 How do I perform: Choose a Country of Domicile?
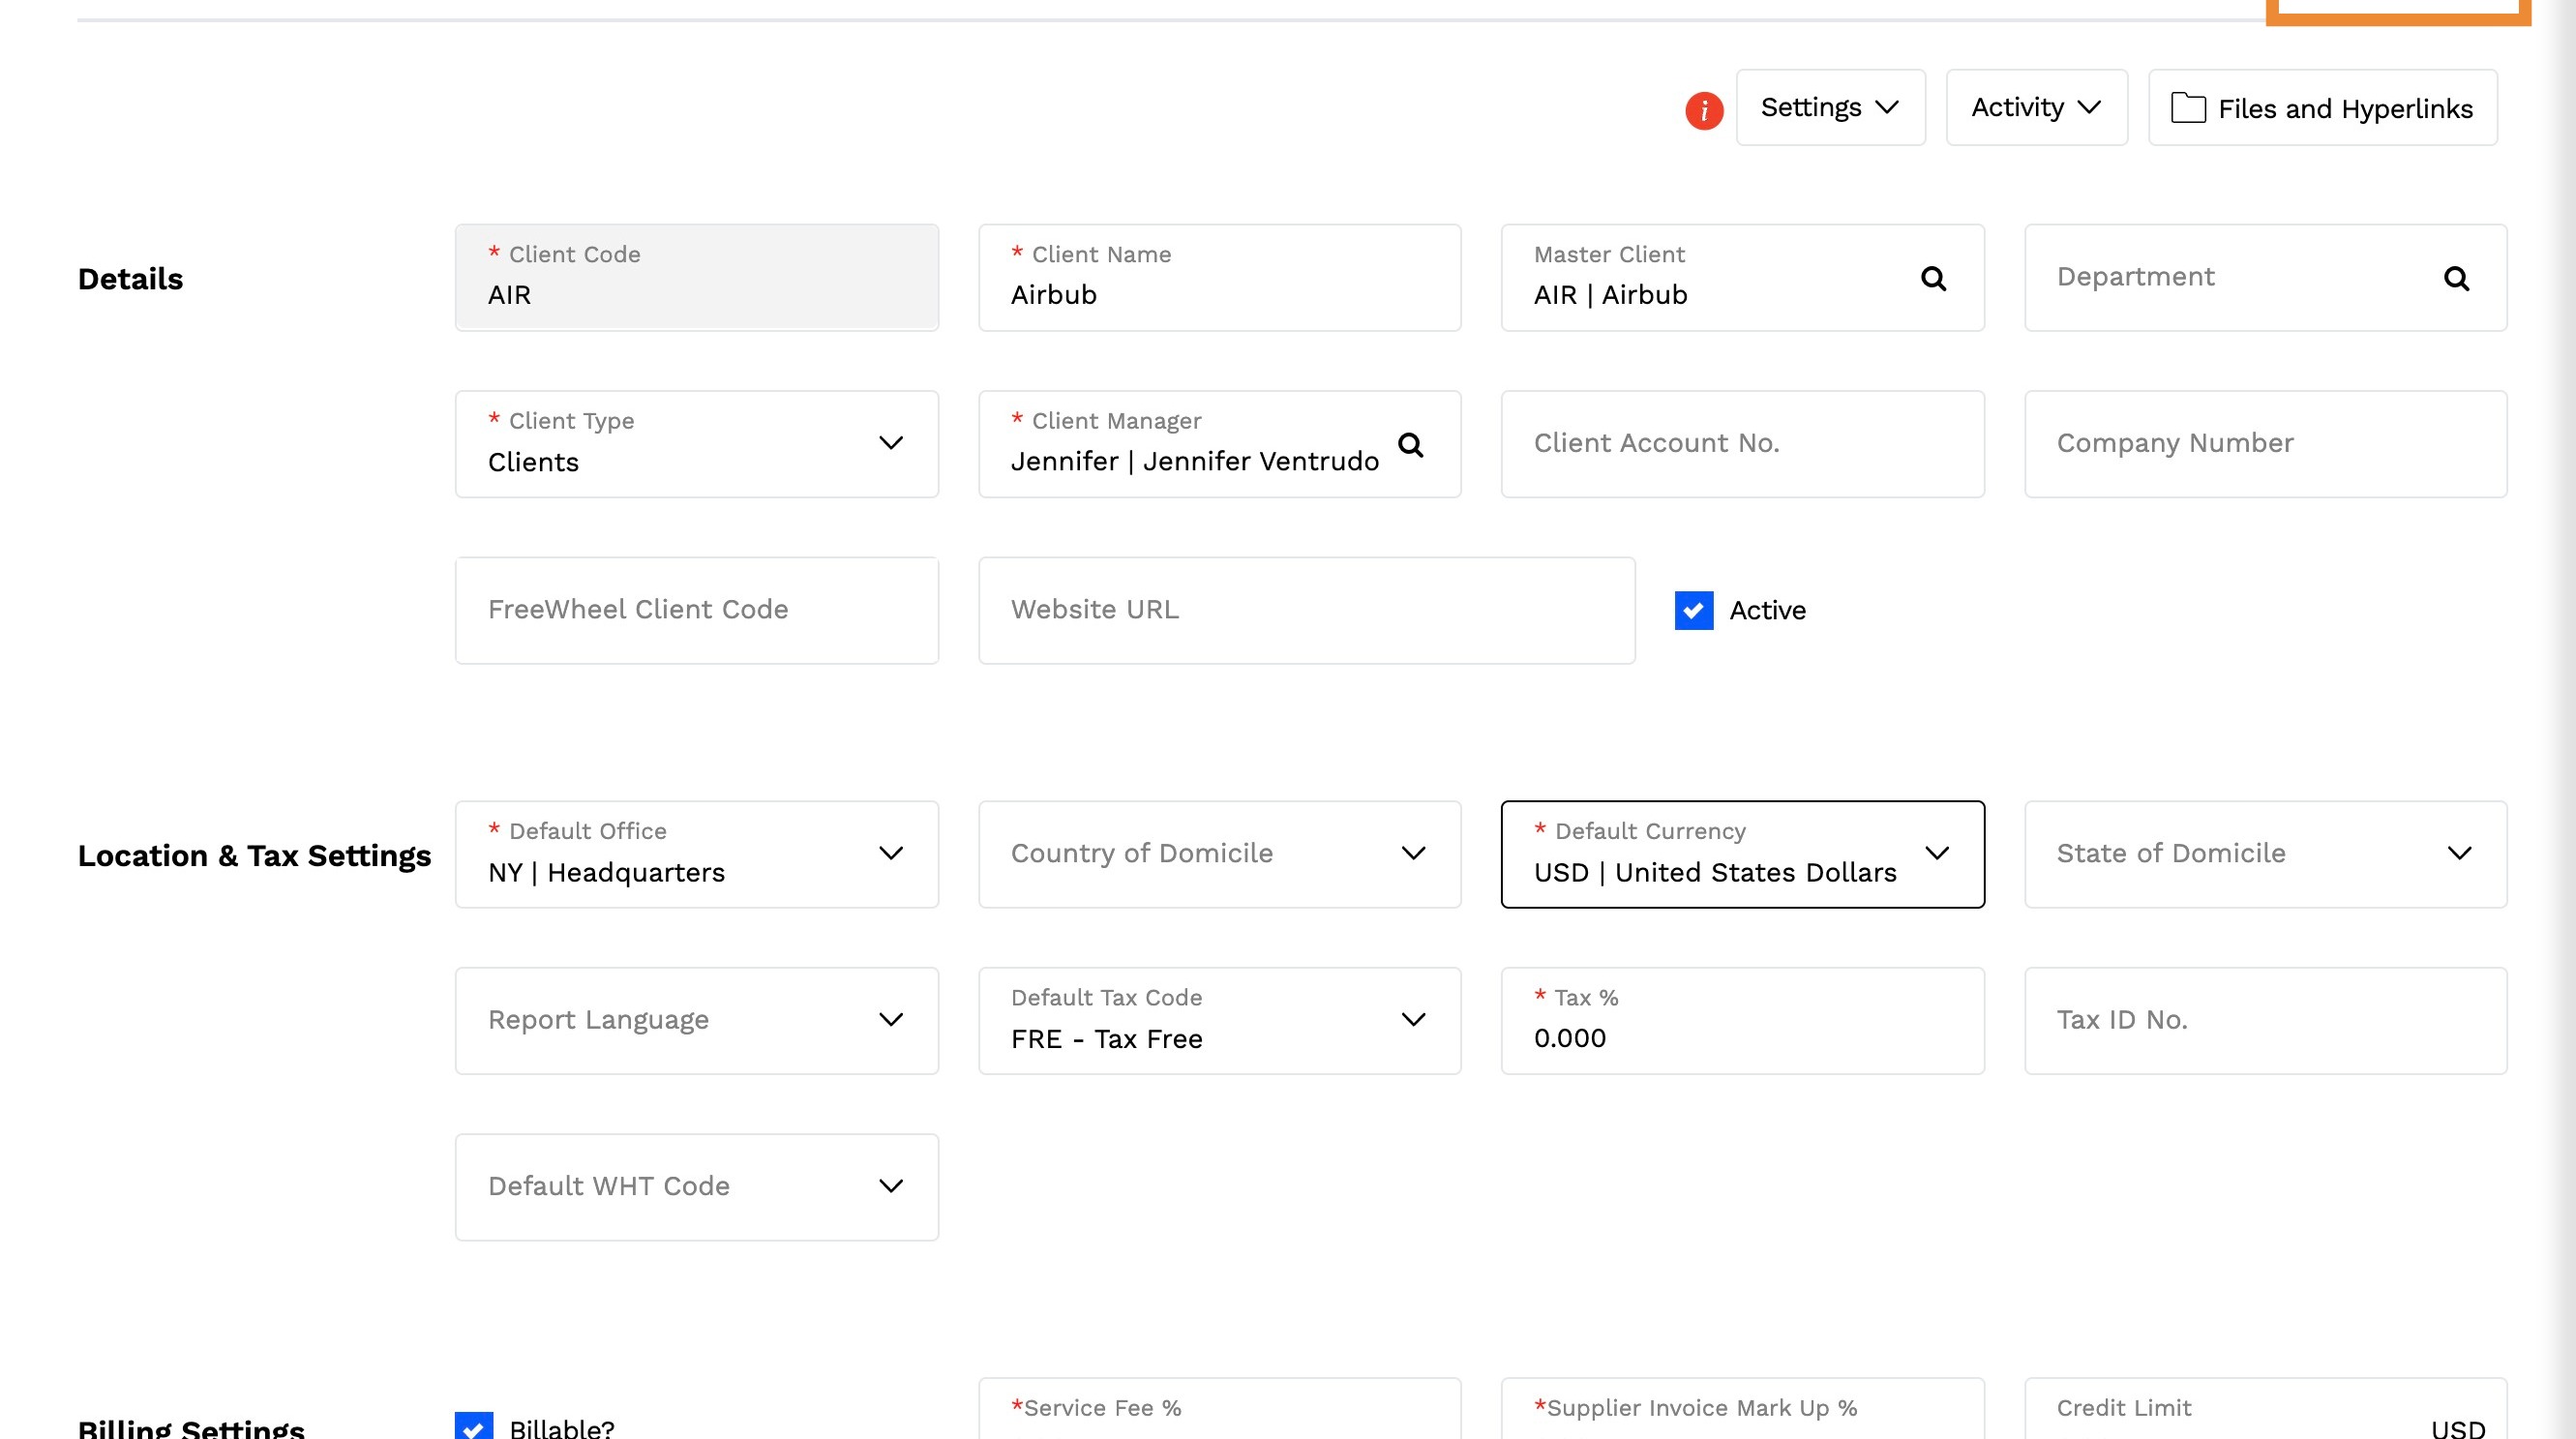[x=1220, y=854]
